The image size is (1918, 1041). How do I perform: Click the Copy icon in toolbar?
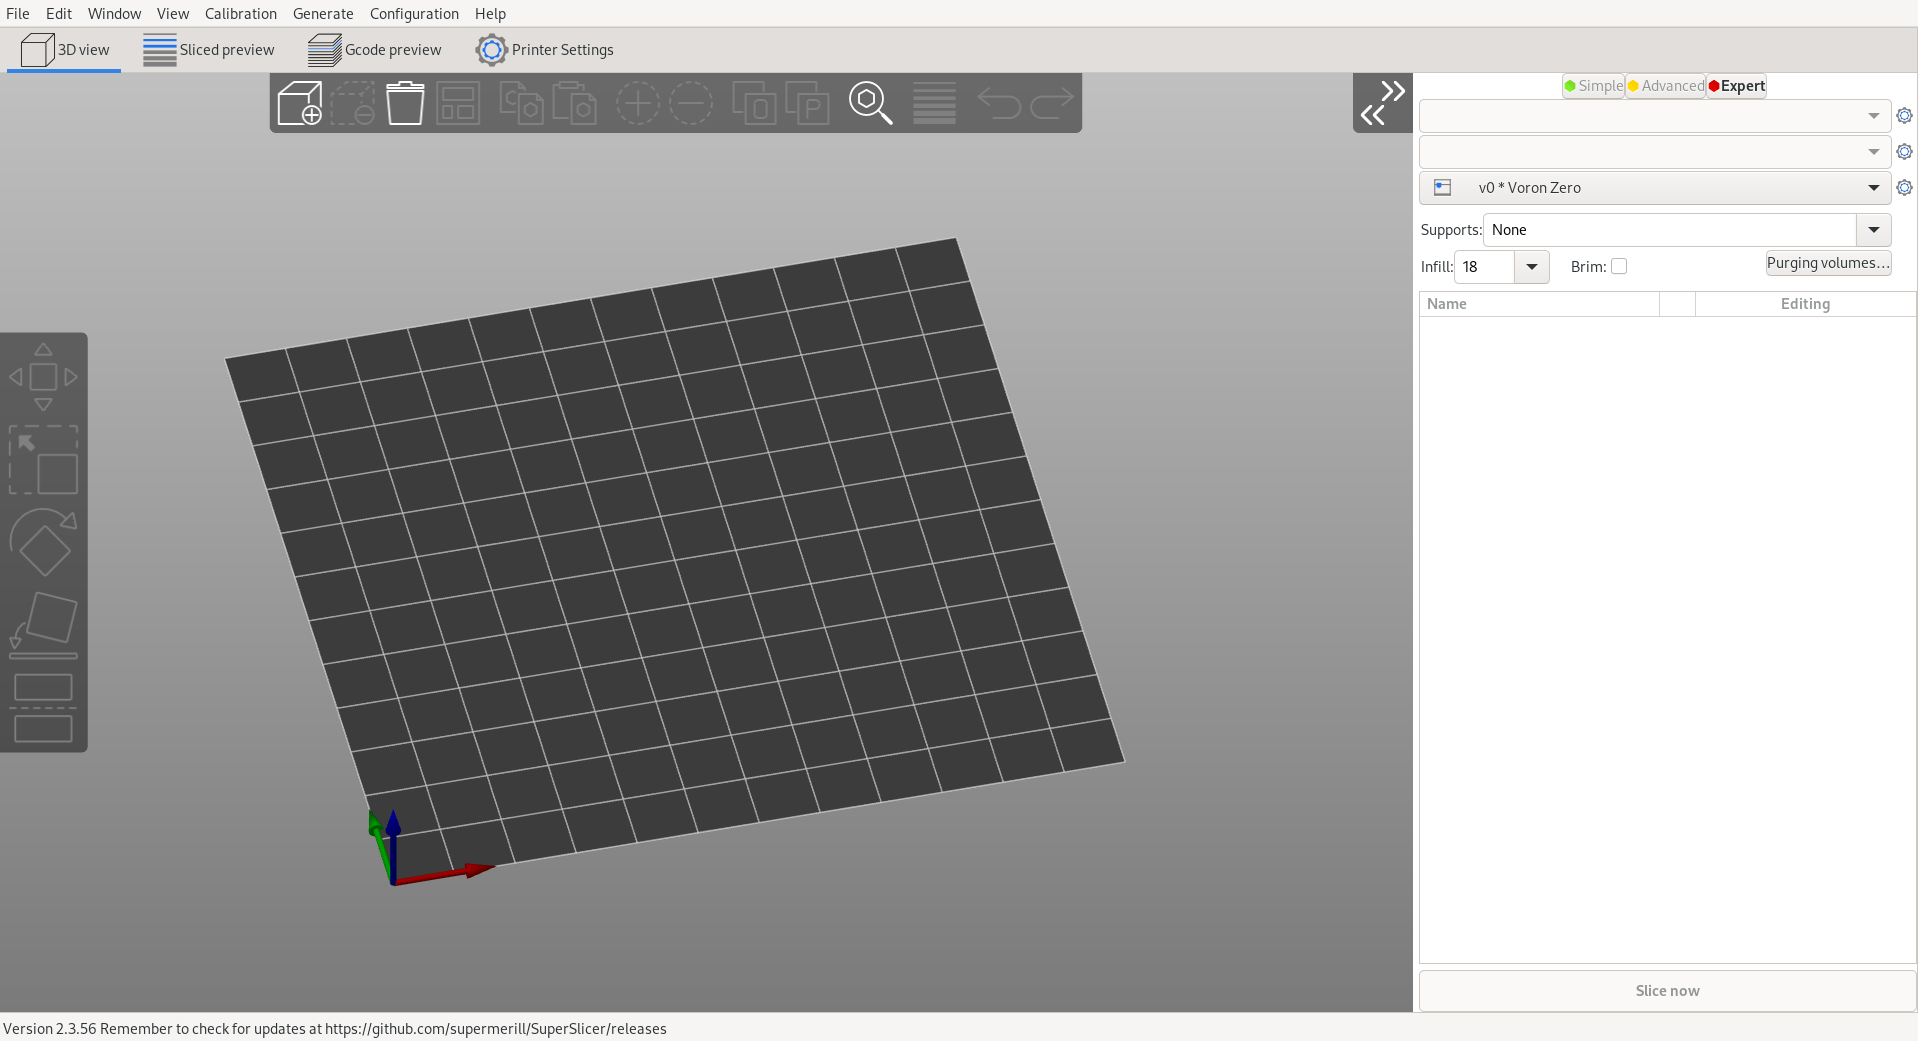(x=521, y=103)
